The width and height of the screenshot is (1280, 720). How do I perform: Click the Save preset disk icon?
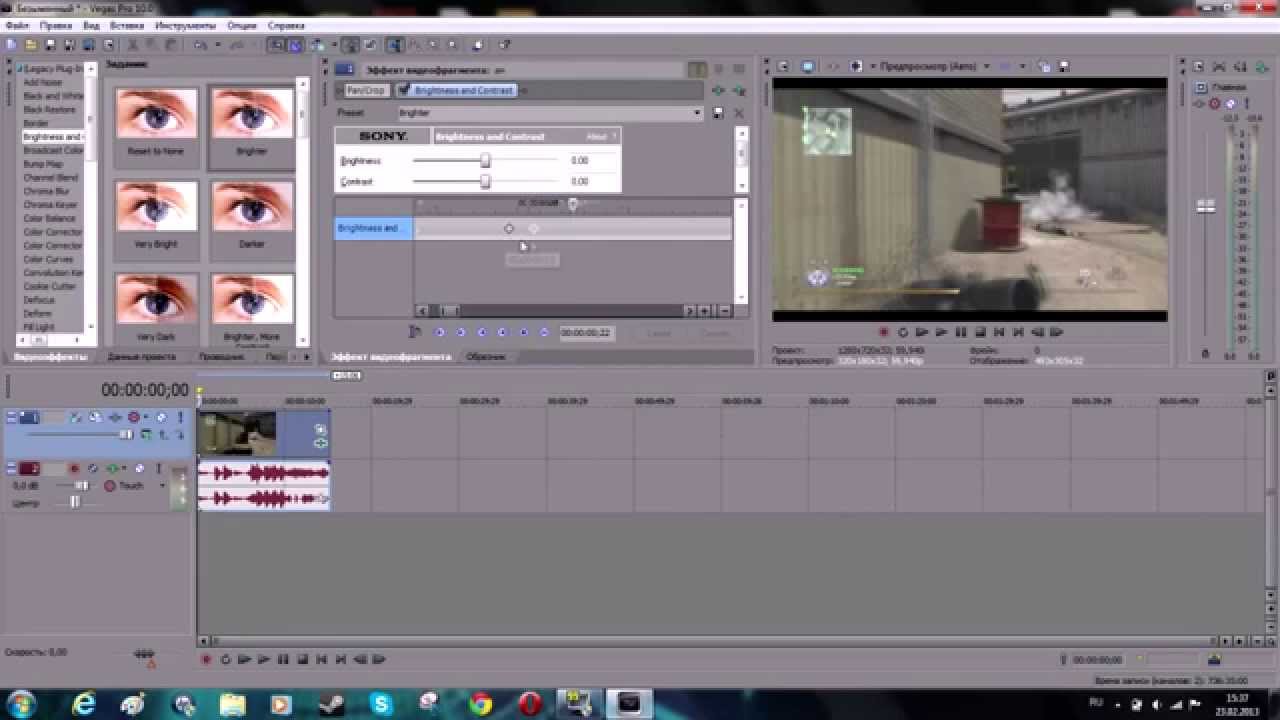[719, 113]
